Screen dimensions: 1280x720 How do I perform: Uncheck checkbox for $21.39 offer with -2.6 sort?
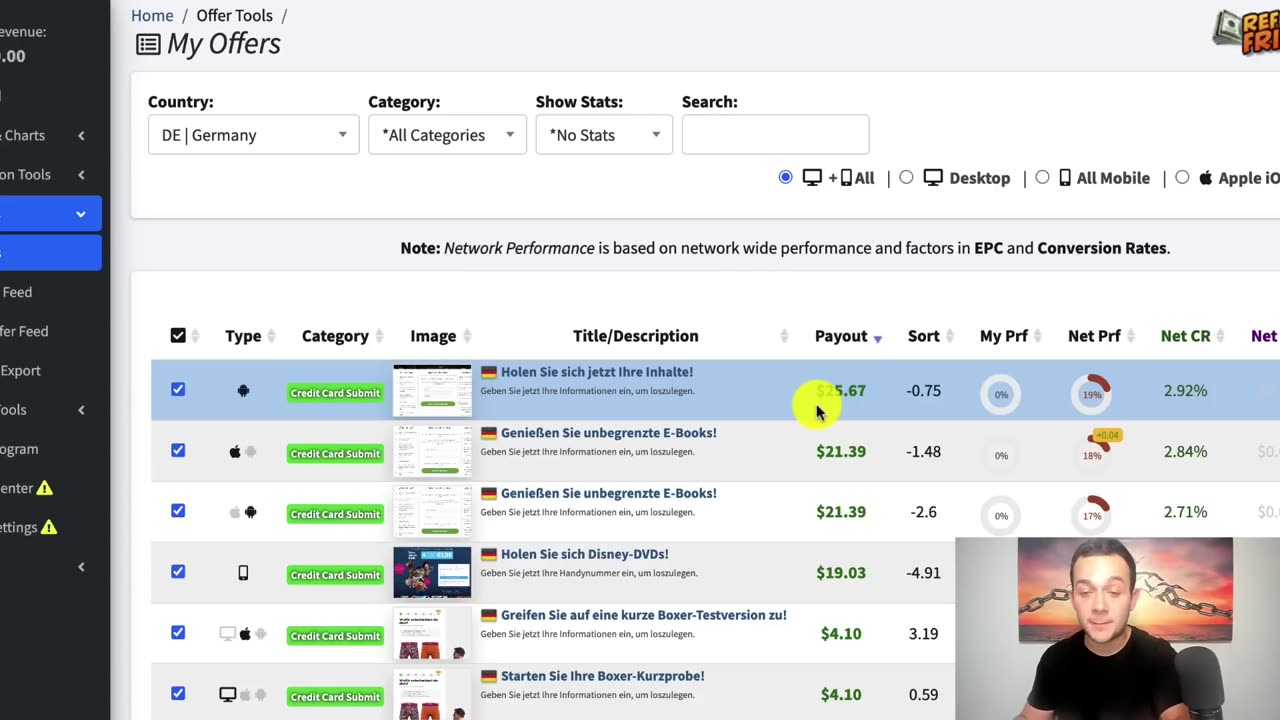pyautogui.click(x=178, y=510)
